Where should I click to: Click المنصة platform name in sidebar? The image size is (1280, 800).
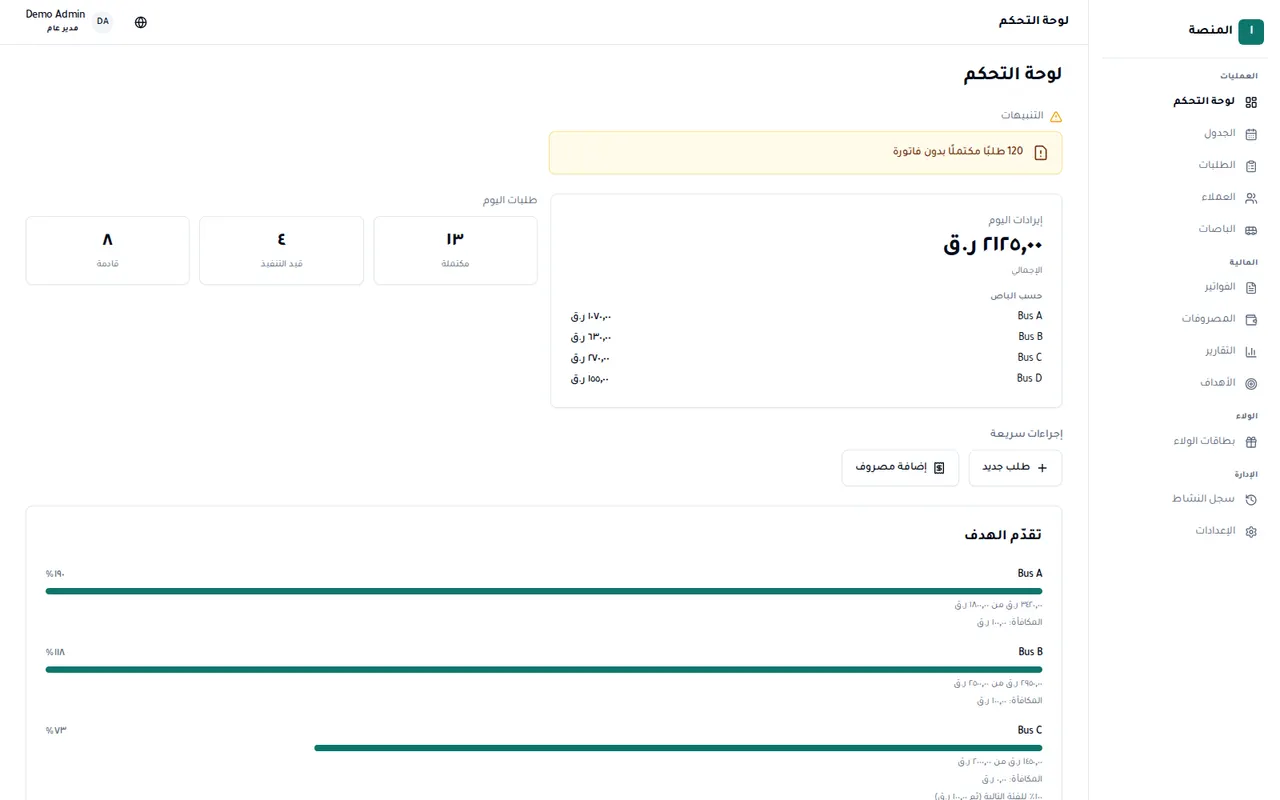(1210, 31)
